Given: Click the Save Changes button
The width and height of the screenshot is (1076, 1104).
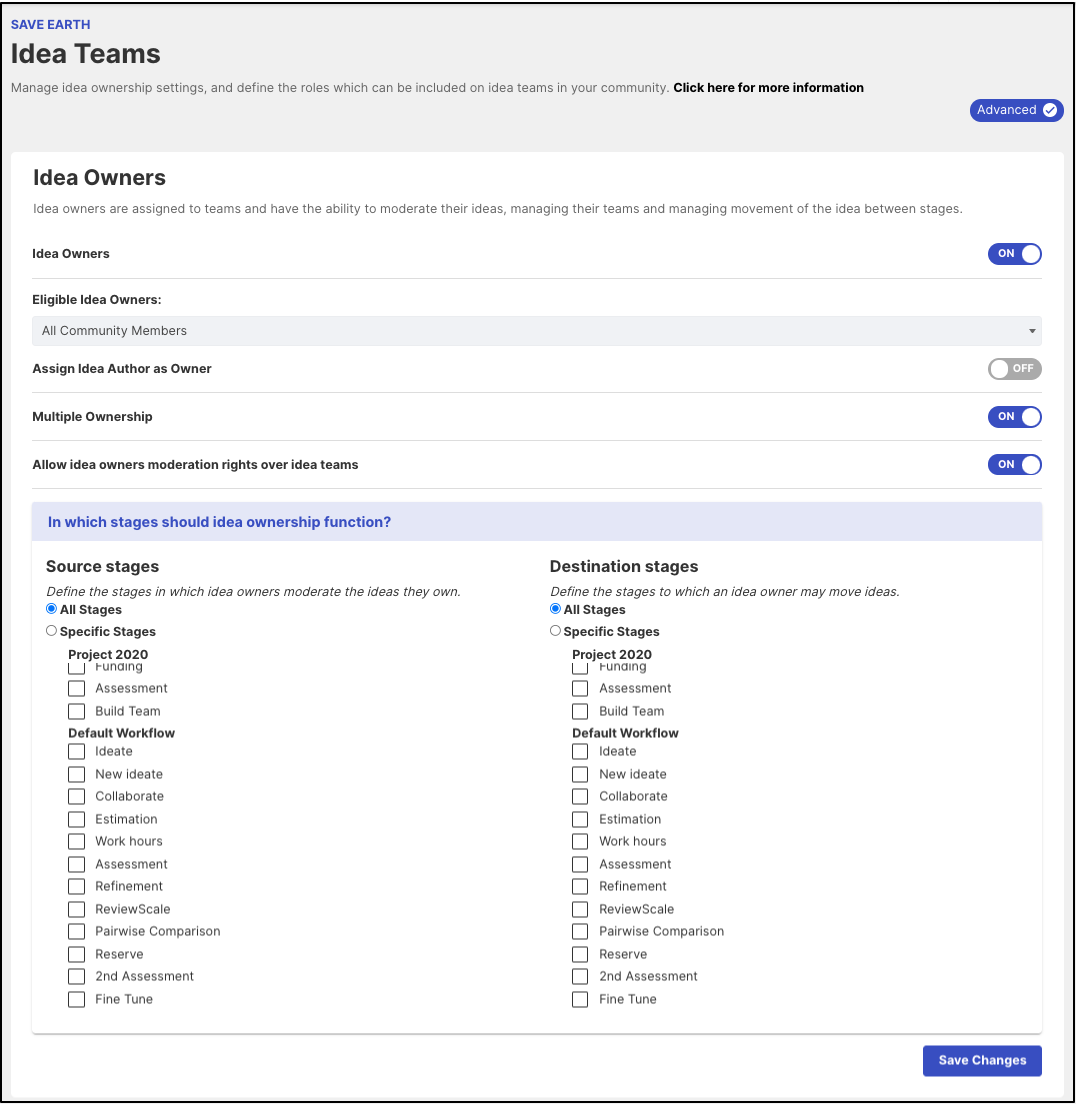Looking at the screenshot, I should (x=982, y=1060).
